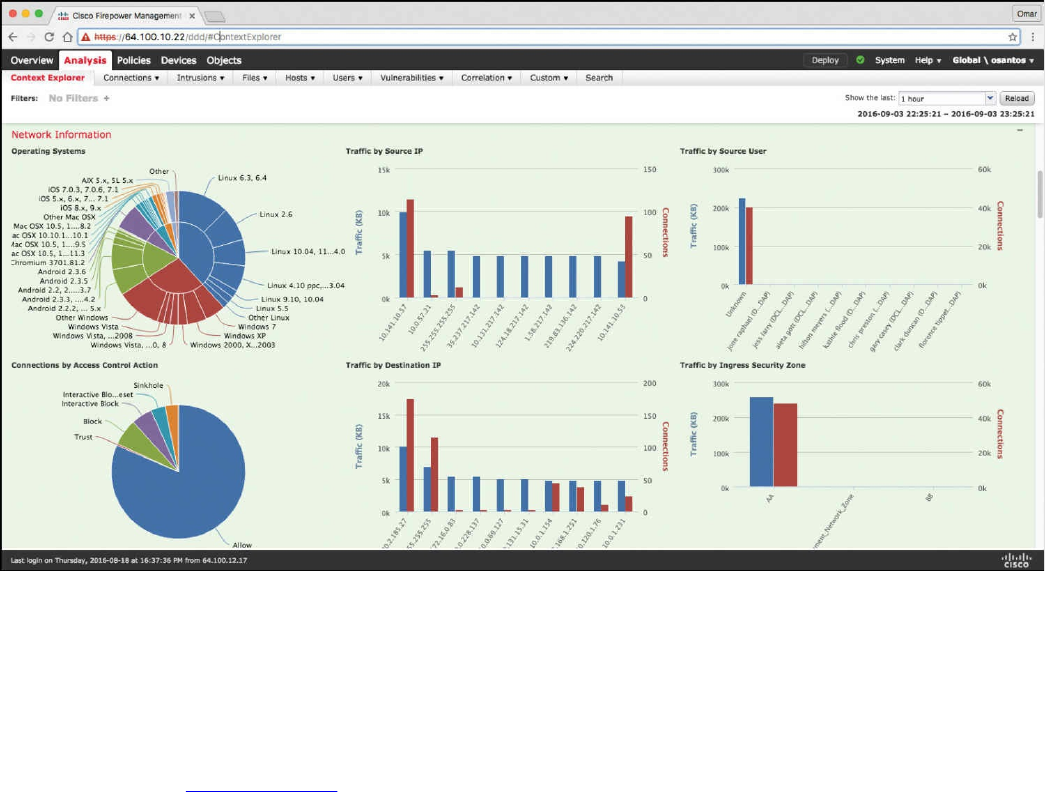The width and height of the screenshot is (1045, 792).
Task: Expand the Hosts dropdown
Action: [x=300, y=77]
